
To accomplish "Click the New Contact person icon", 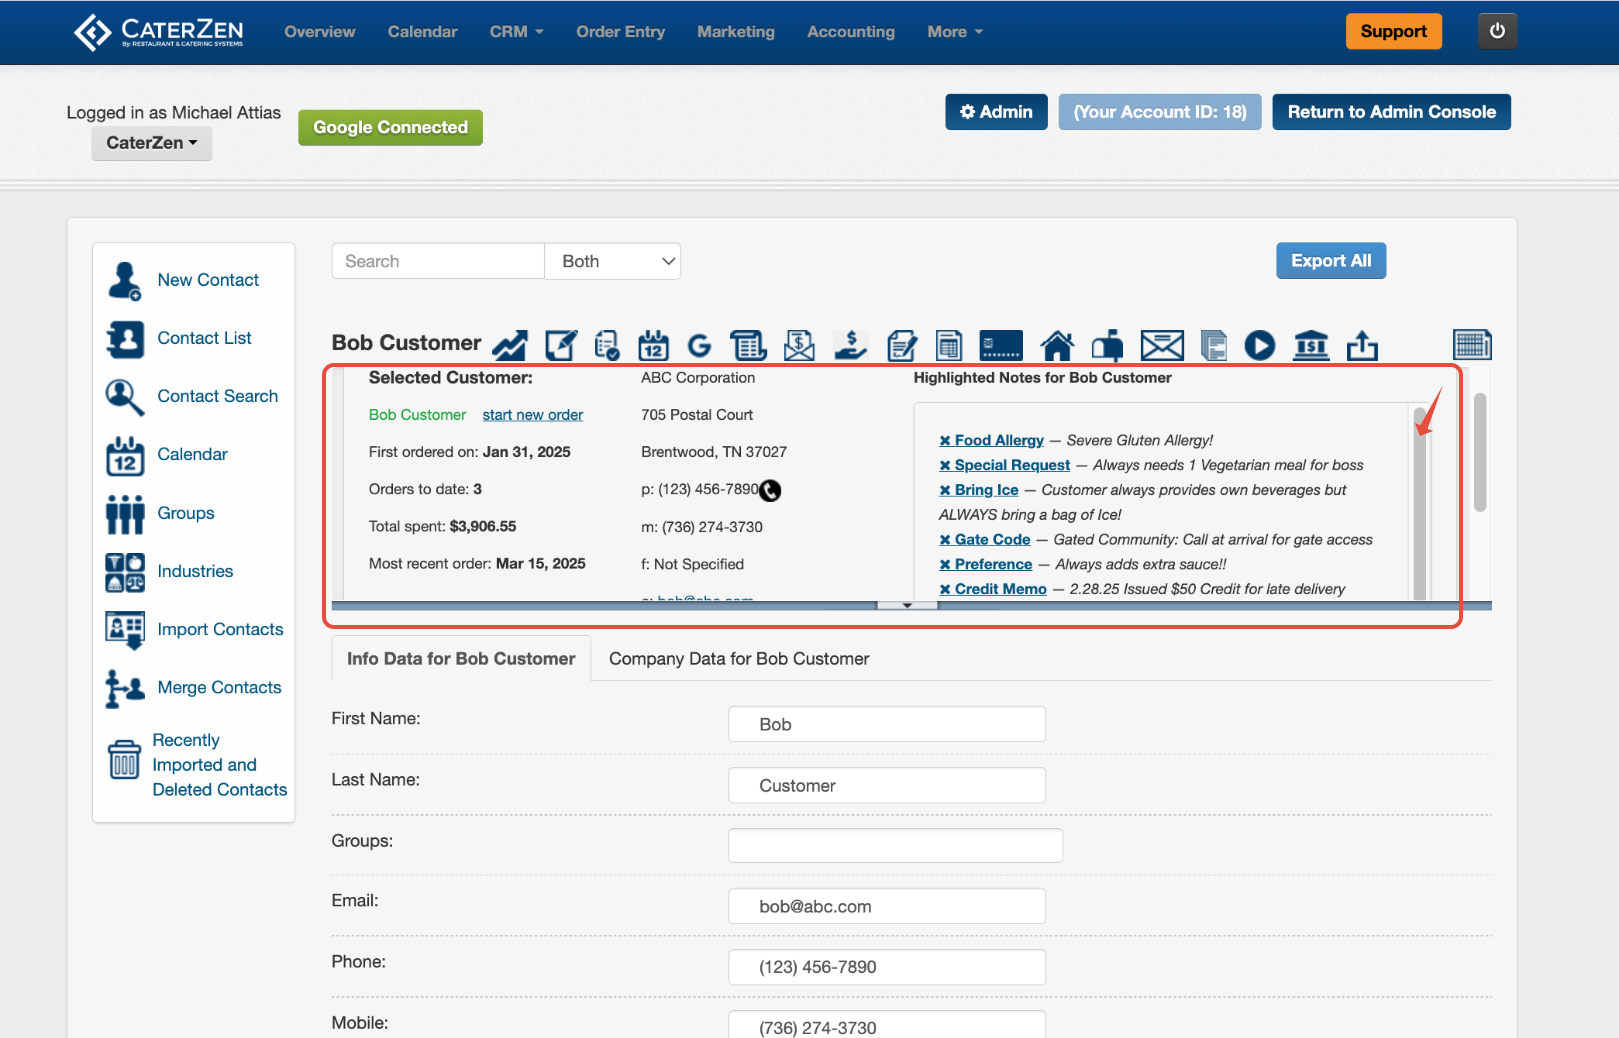I will pyautogui.click(x=124, y=281).
